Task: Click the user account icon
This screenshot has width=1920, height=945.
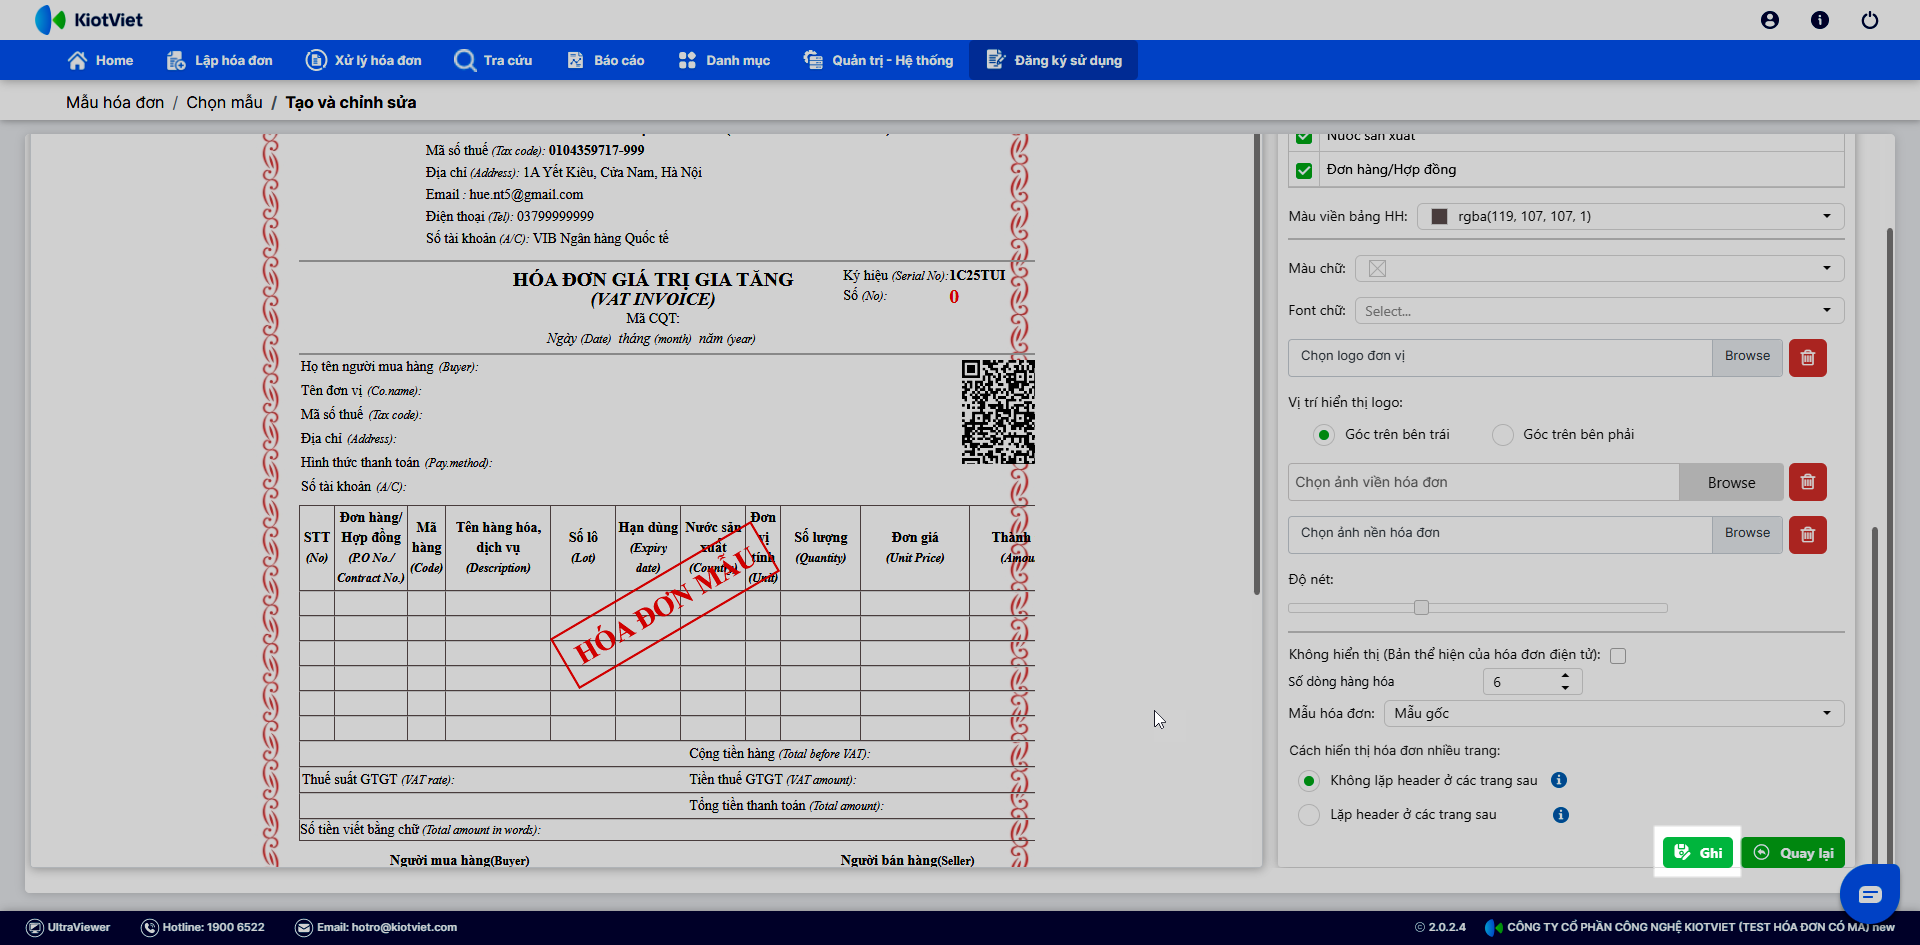Action: (1769, 20)
